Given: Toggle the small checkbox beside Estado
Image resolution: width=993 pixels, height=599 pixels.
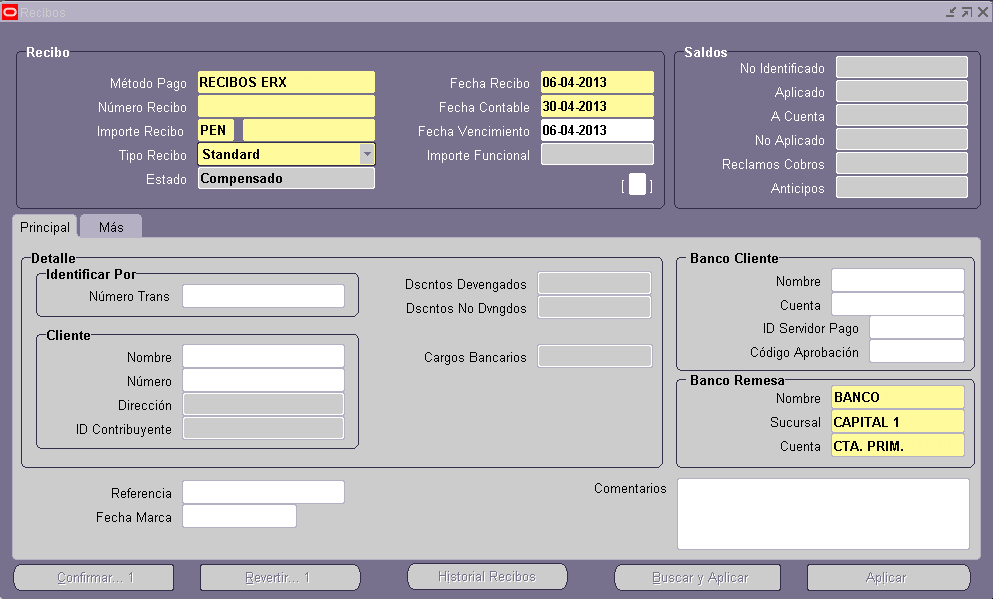Looking at the screenshot, I should point(636,185).
